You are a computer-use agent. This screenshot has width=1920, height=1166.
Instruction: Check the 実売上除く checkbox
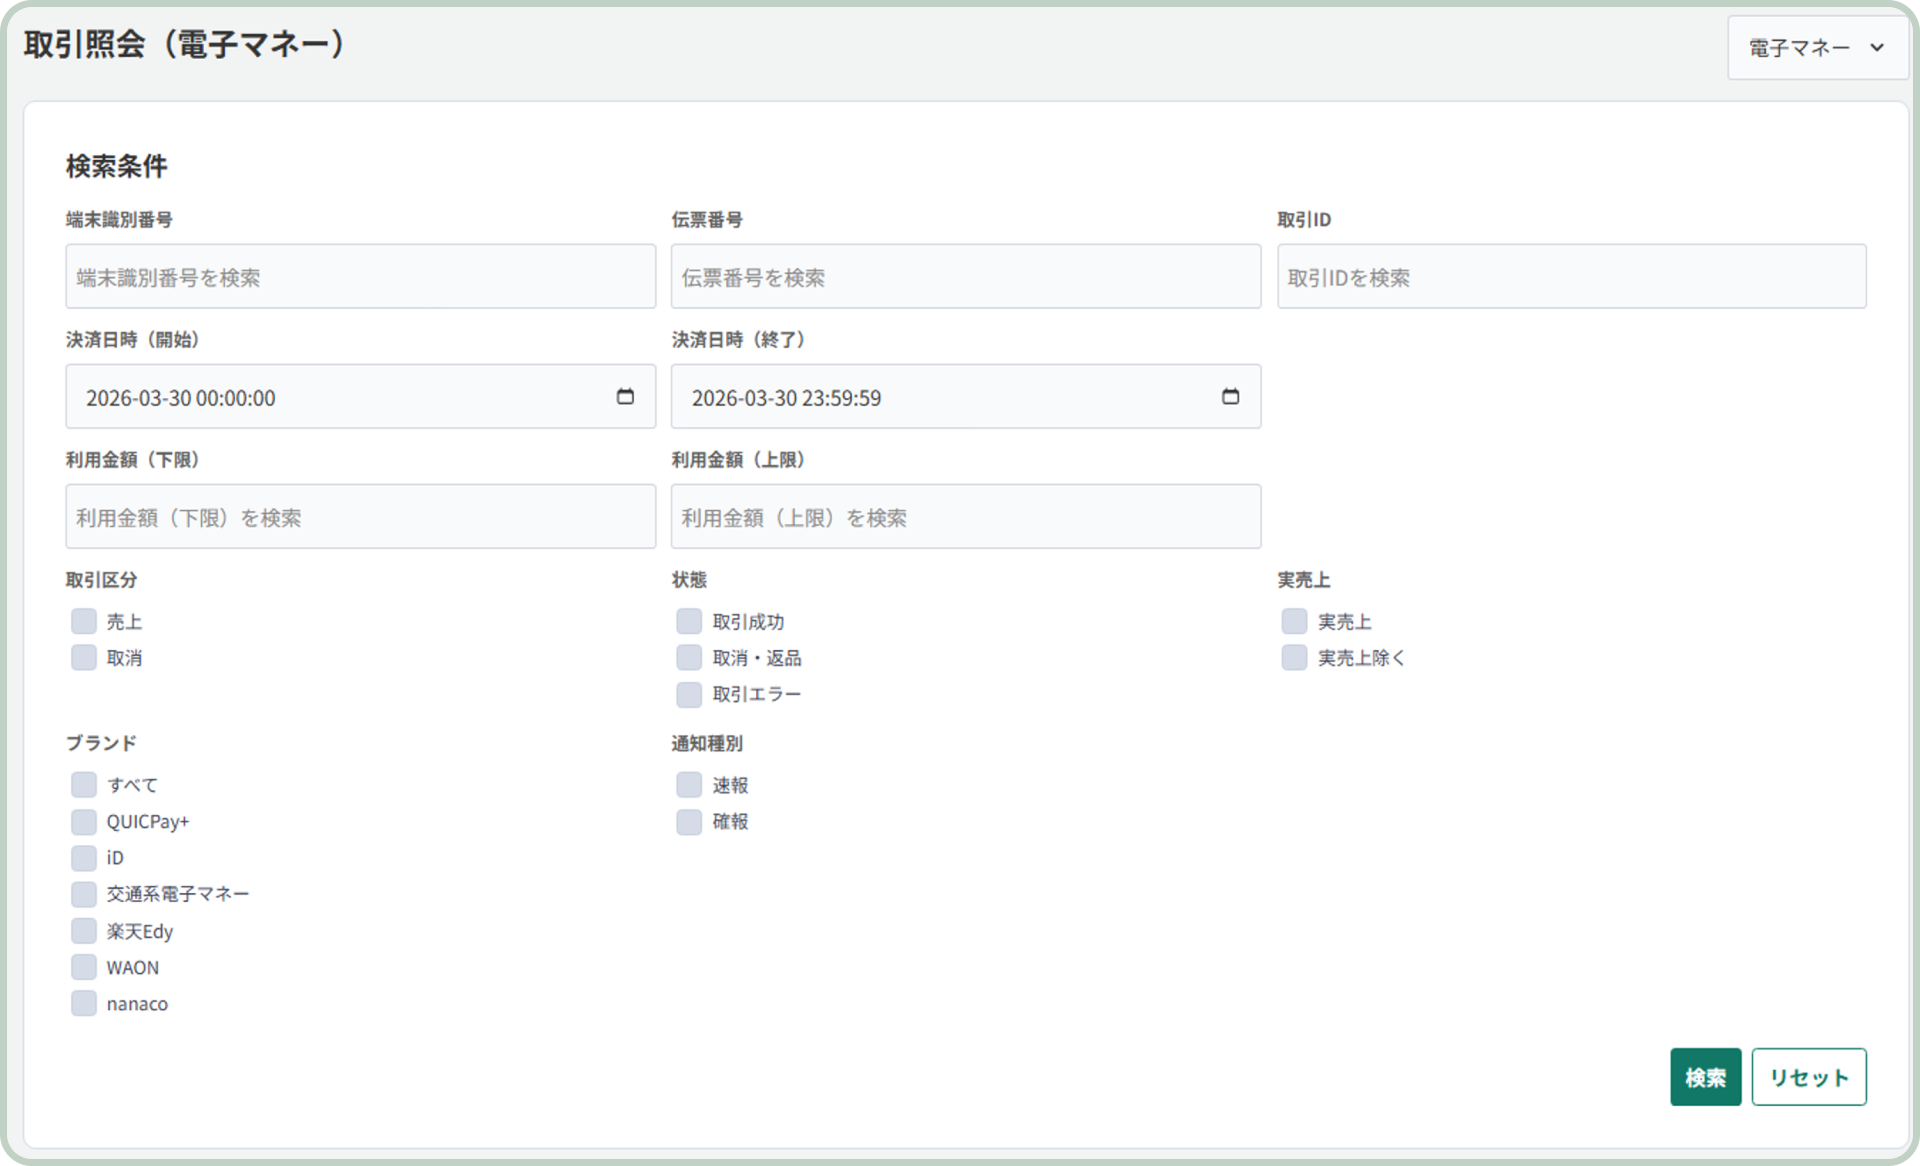pos(1294,657)
